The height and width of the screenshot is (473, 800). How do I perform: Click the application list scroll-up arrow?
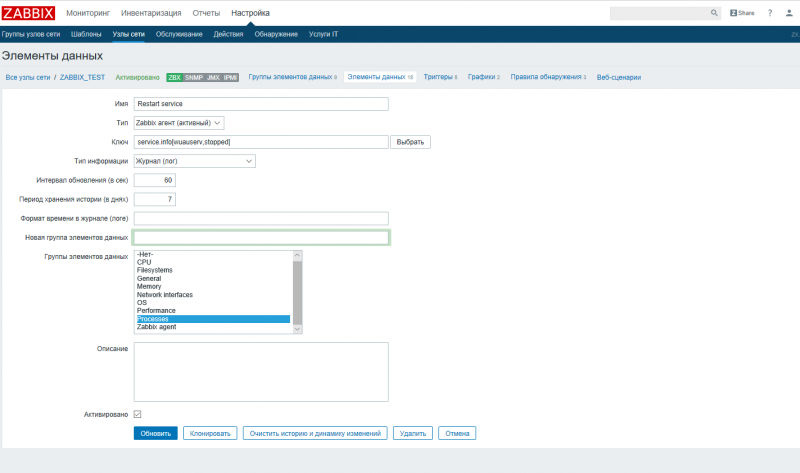297,255
